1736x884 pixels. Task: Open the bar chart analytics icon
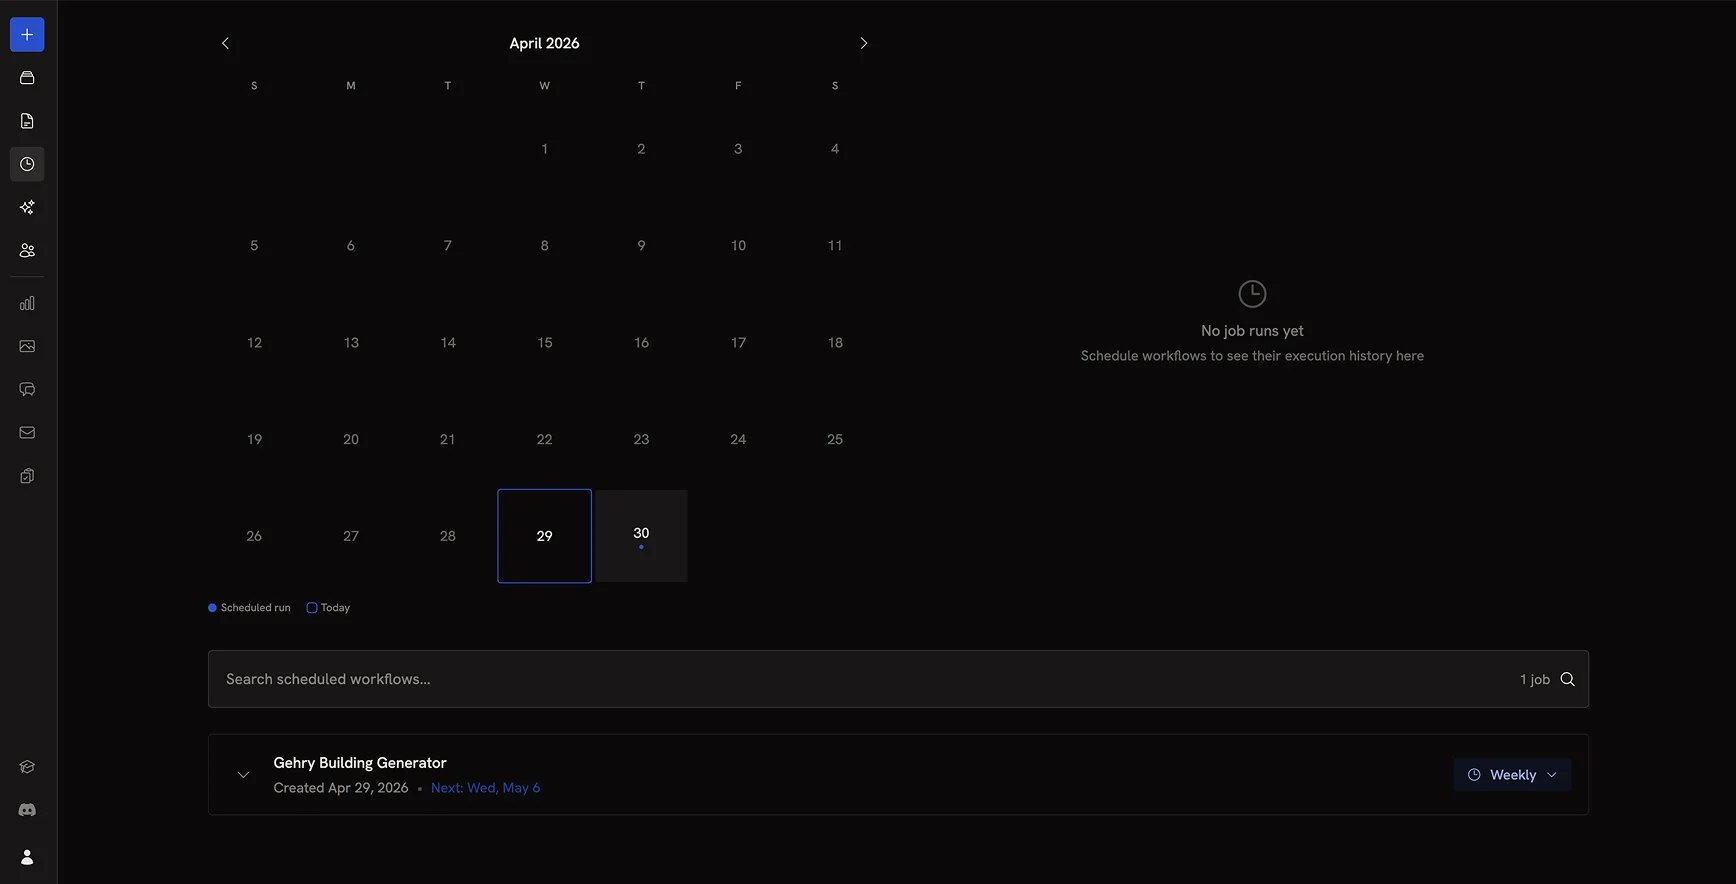click(x=27, y=303)
